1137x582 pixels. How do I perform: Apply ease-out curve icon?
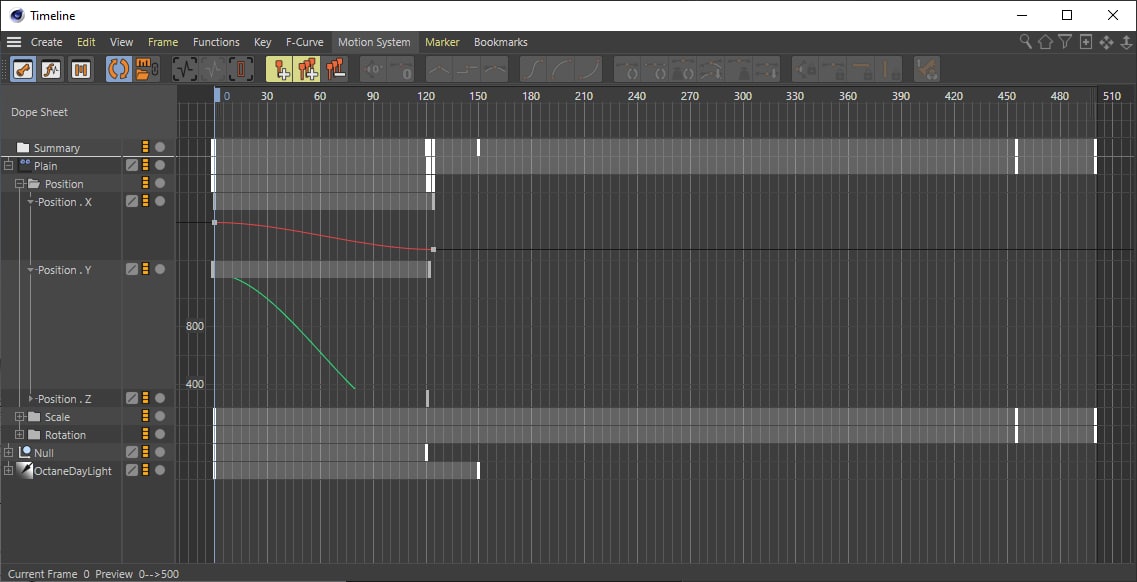click(x=589, y=70)
